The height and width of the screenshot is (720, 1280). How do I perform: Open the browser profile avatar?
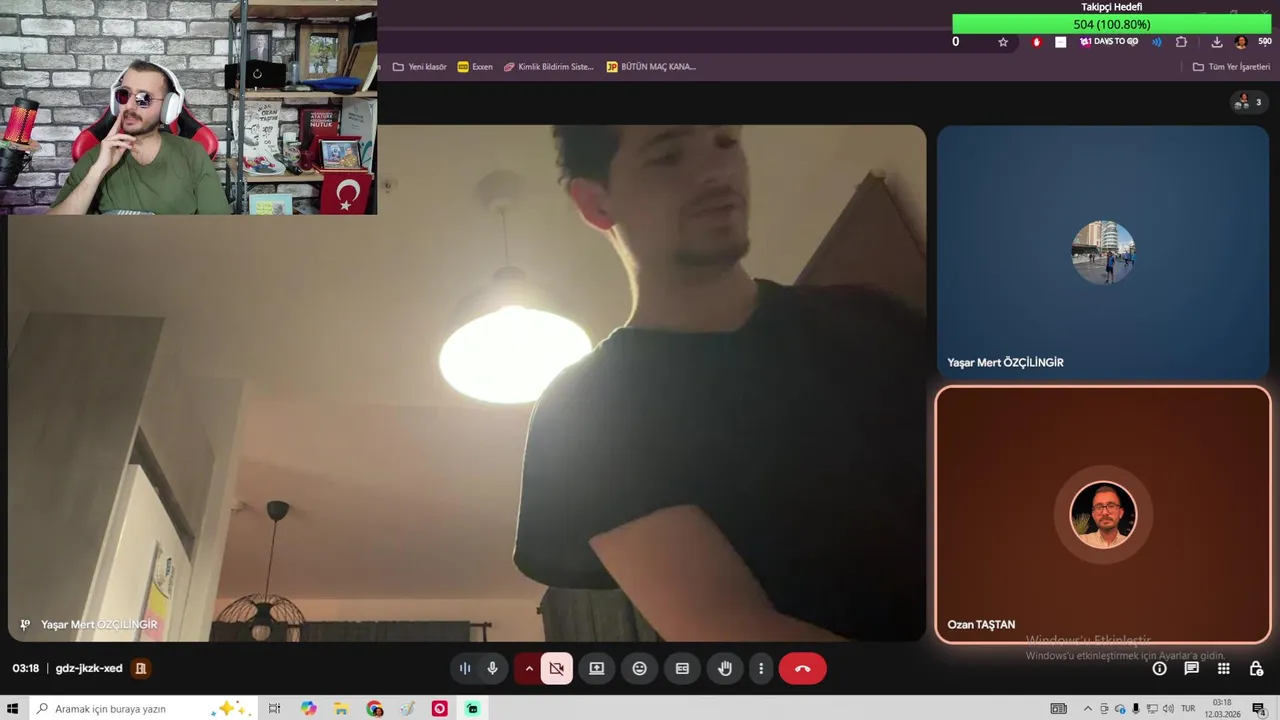[1241, 42]
